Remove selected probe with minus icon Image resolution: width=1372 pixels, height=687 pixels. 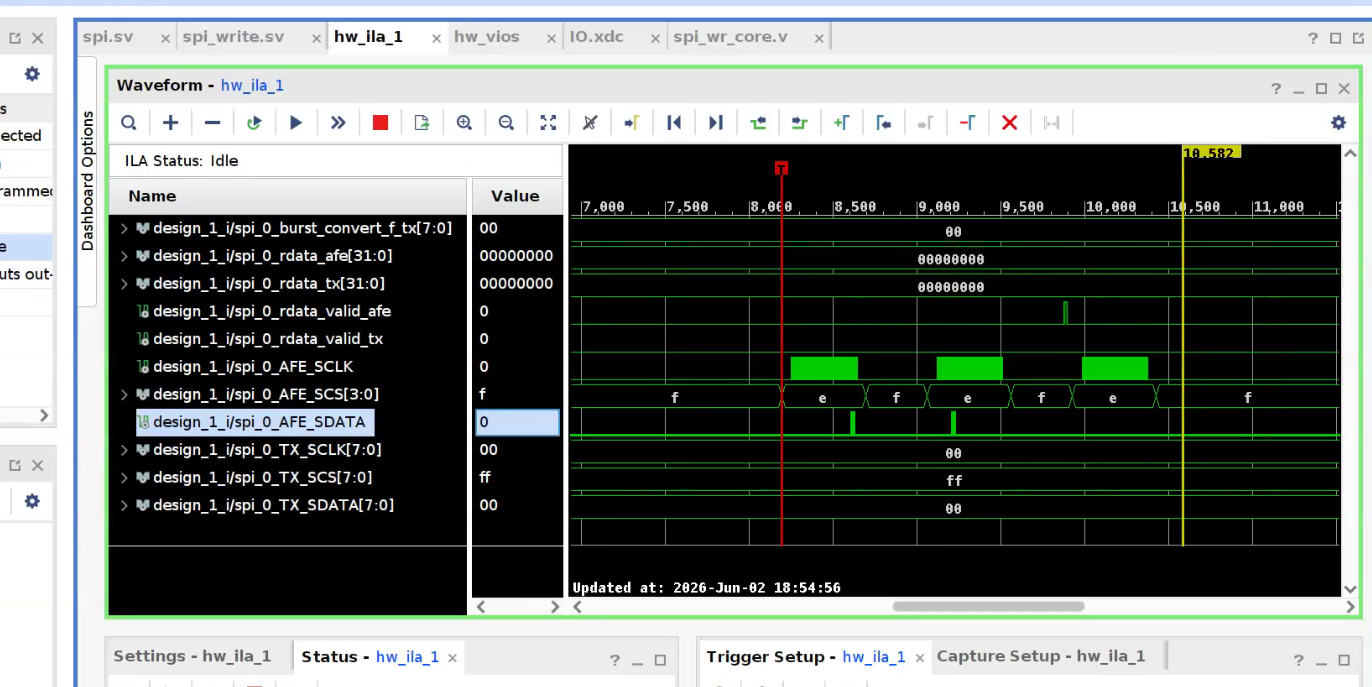point(212,122)
